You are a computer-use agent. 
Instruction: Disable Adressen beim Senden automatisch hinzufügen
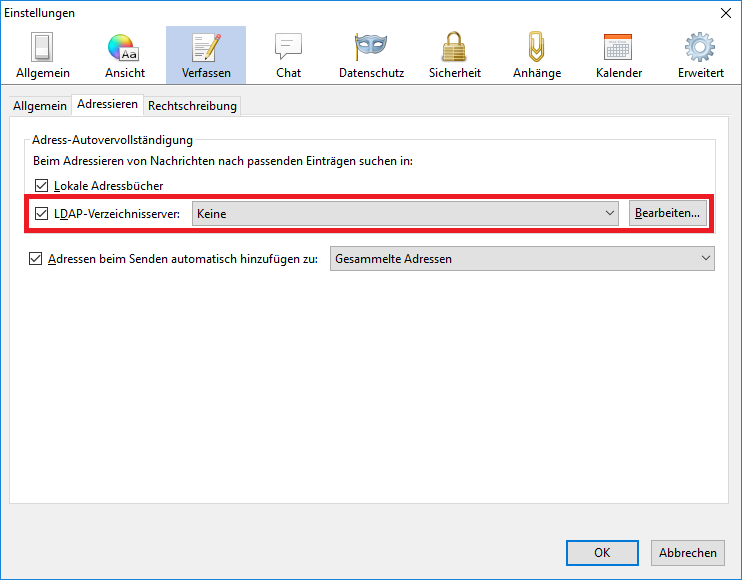pos(36,259)
